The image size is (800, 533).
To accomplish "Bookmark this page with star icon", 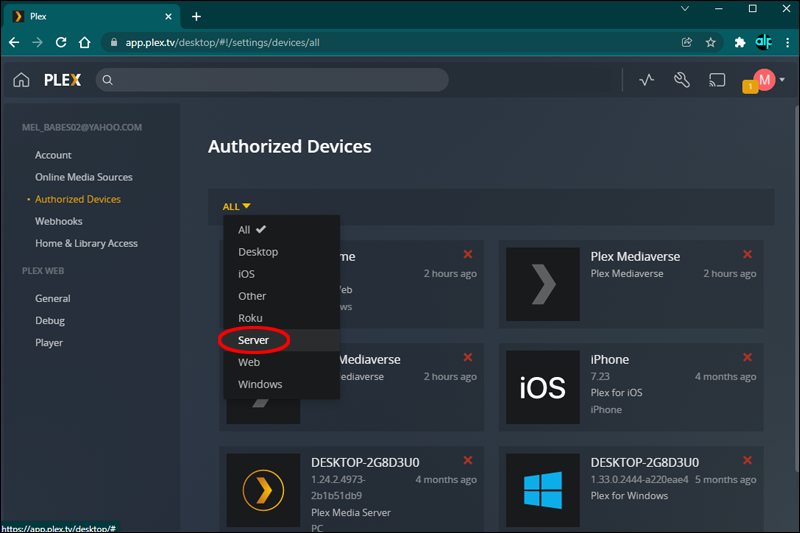I will click(x=711, y=42).
